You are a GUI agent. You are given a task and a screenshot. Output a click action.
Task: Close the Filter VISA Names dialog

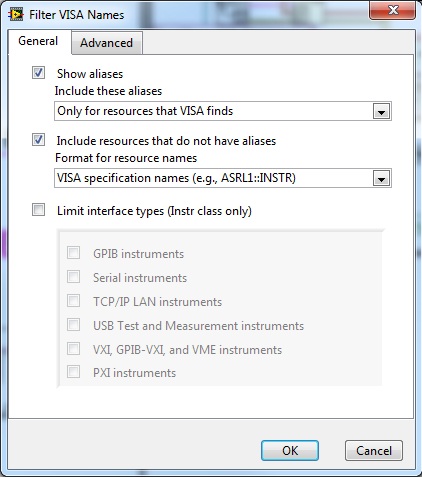coord(392,10)
